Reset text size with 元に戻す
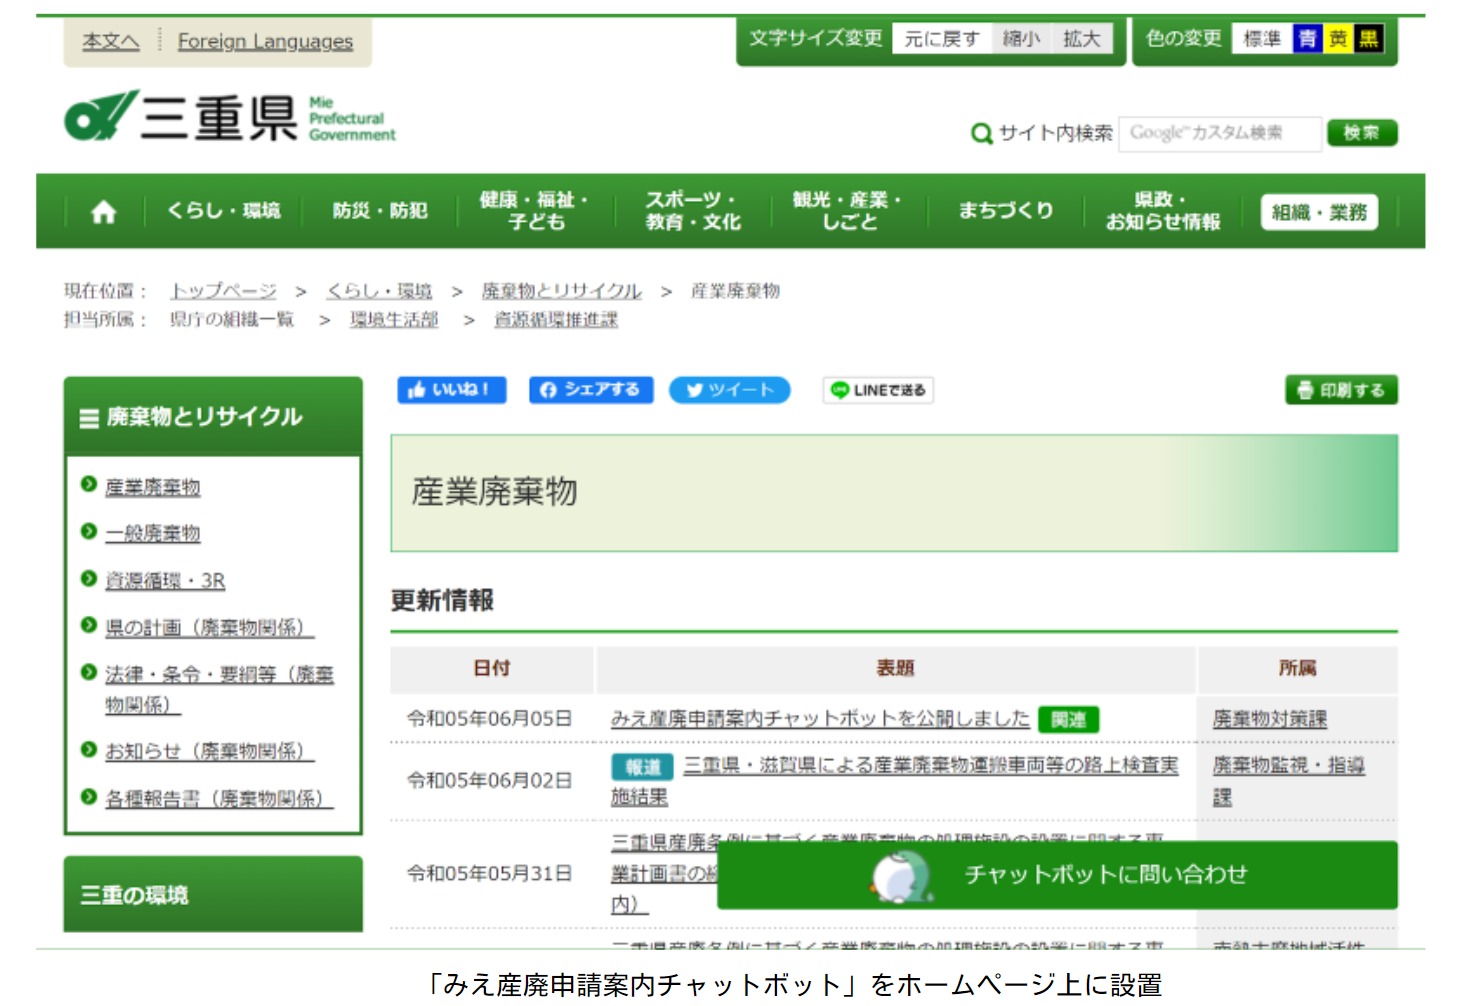The height and width of the screenshot is (1006, 1460). pos(942,39)
